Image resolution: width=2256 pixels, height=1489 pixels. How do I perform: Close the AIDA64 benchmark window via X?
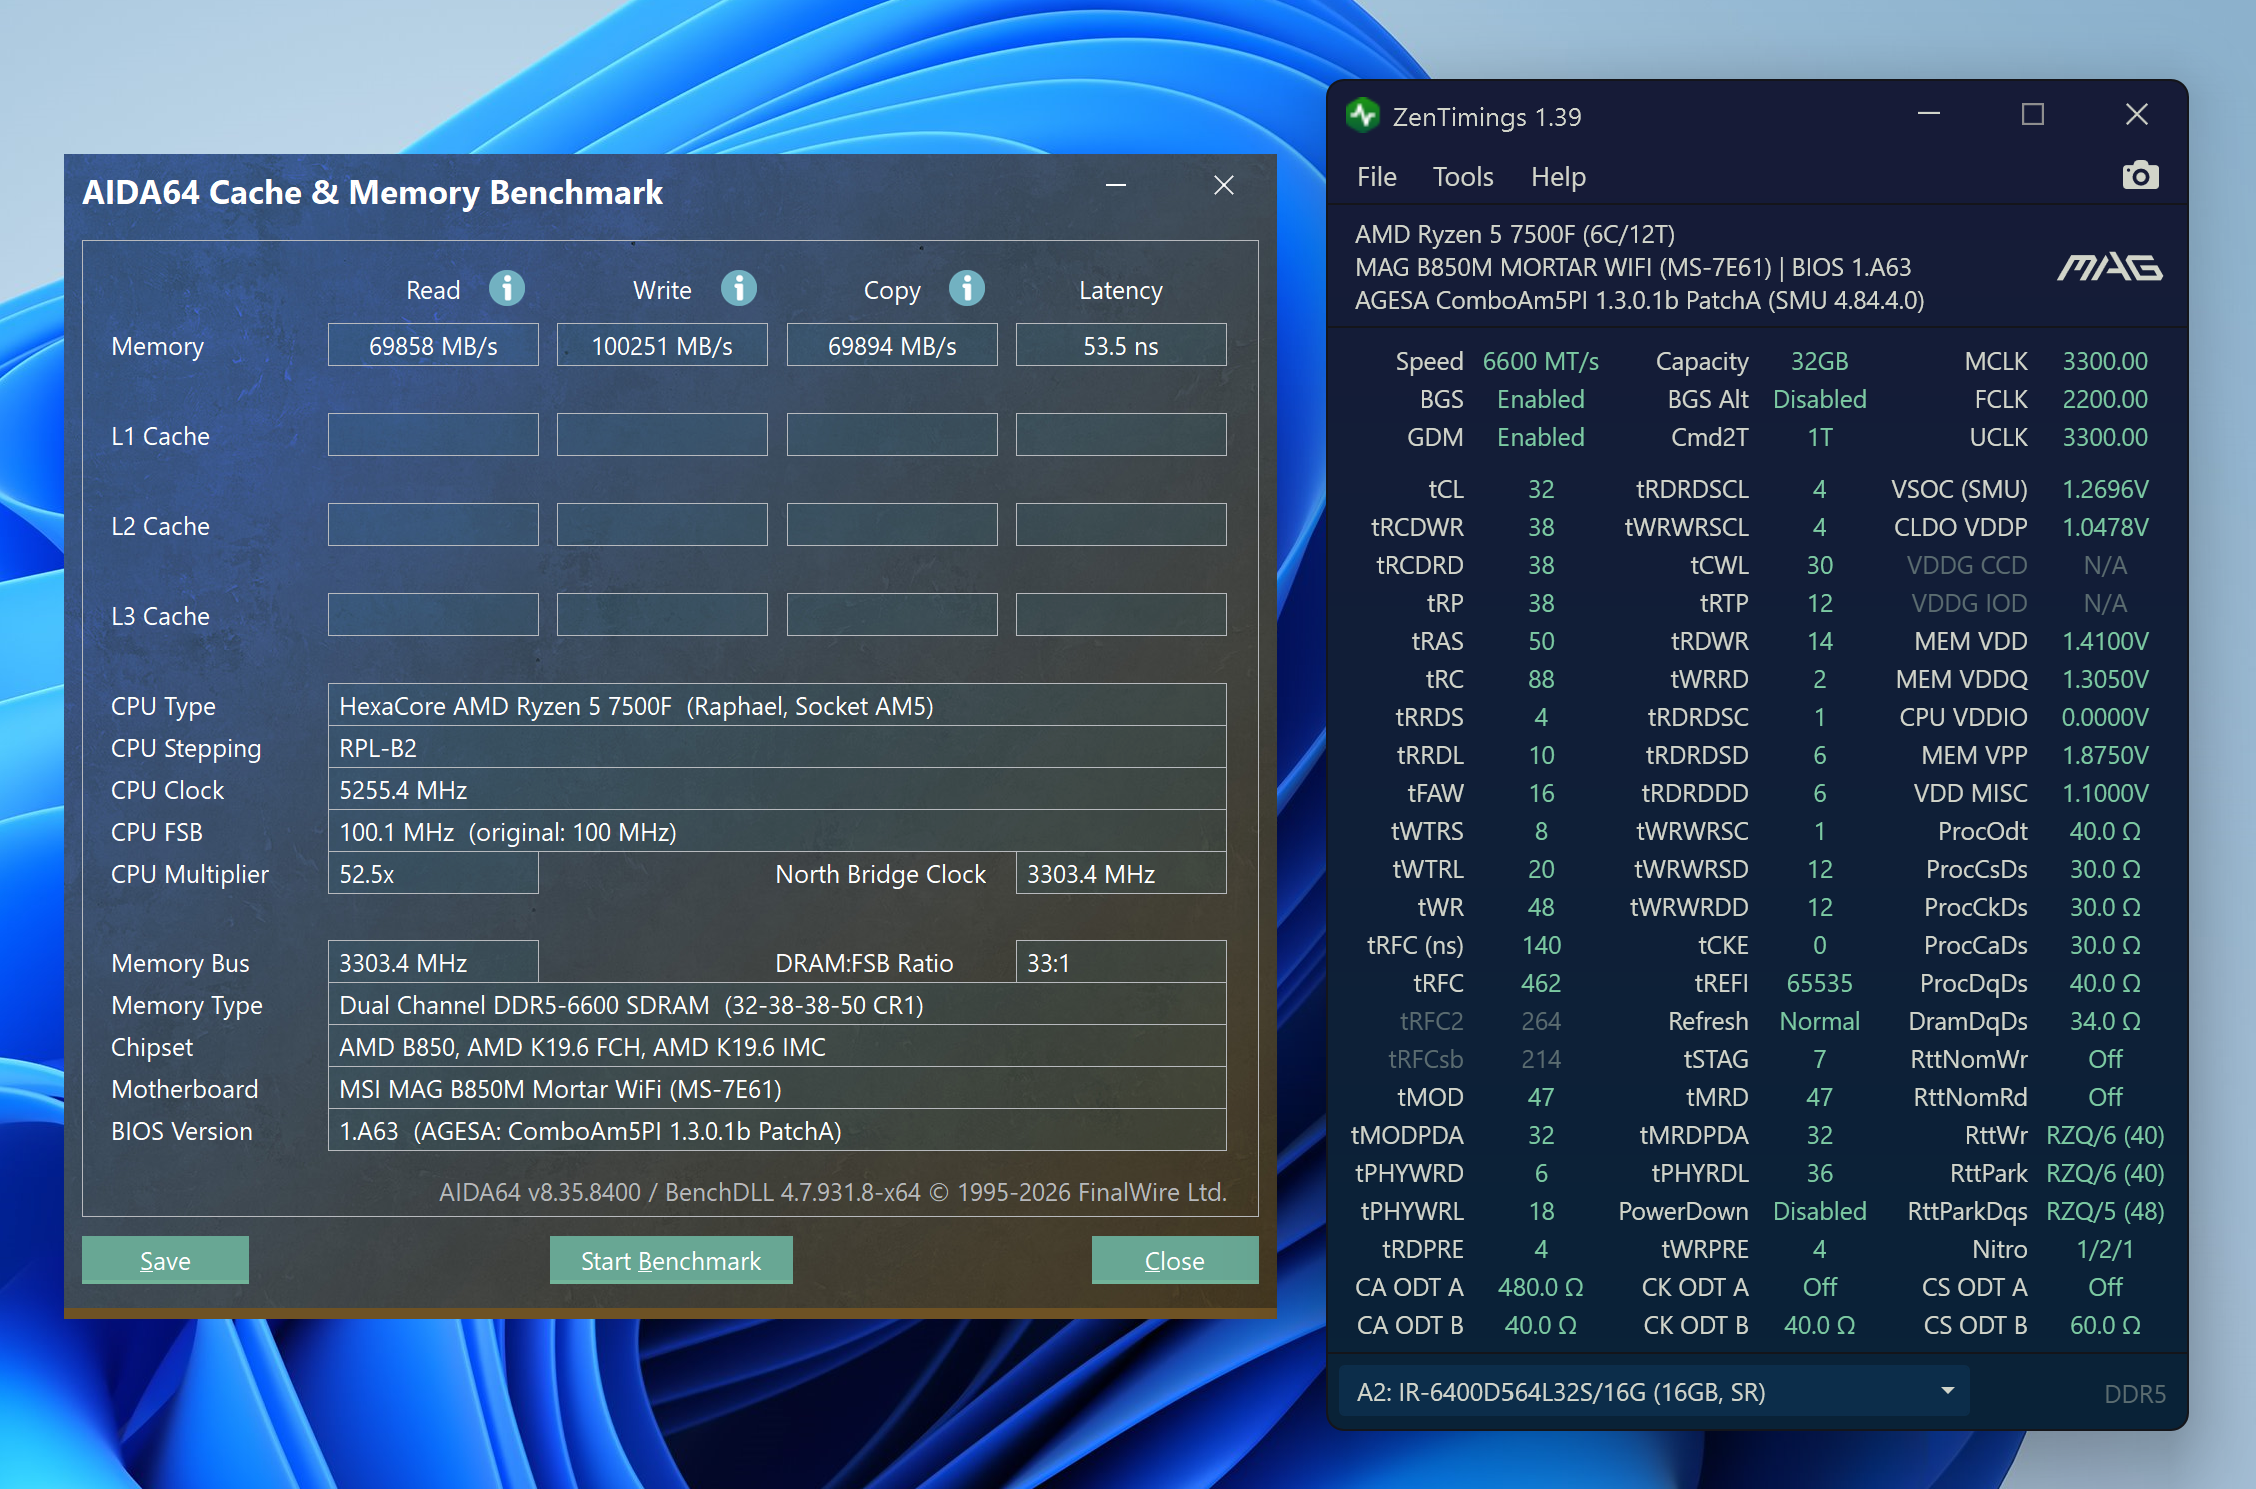coord(1224,185)
